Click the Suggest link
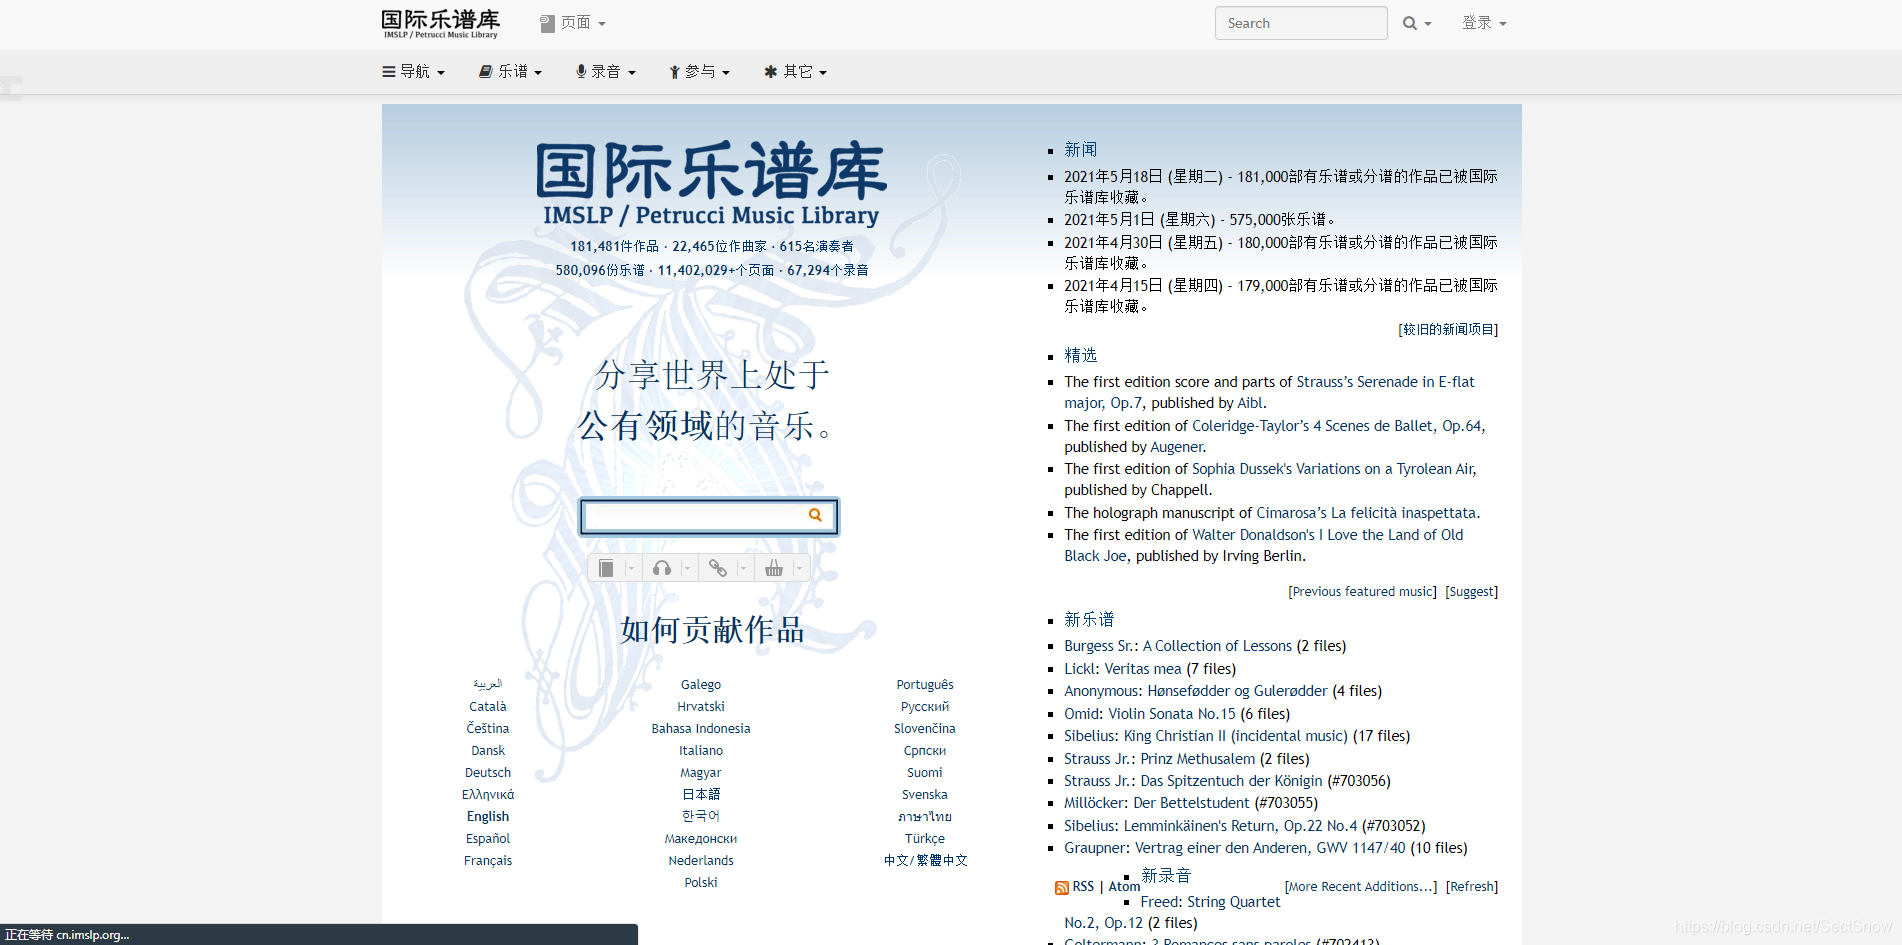The width and height of the screenshot is (1902, 945). [x=1471, y=592]
